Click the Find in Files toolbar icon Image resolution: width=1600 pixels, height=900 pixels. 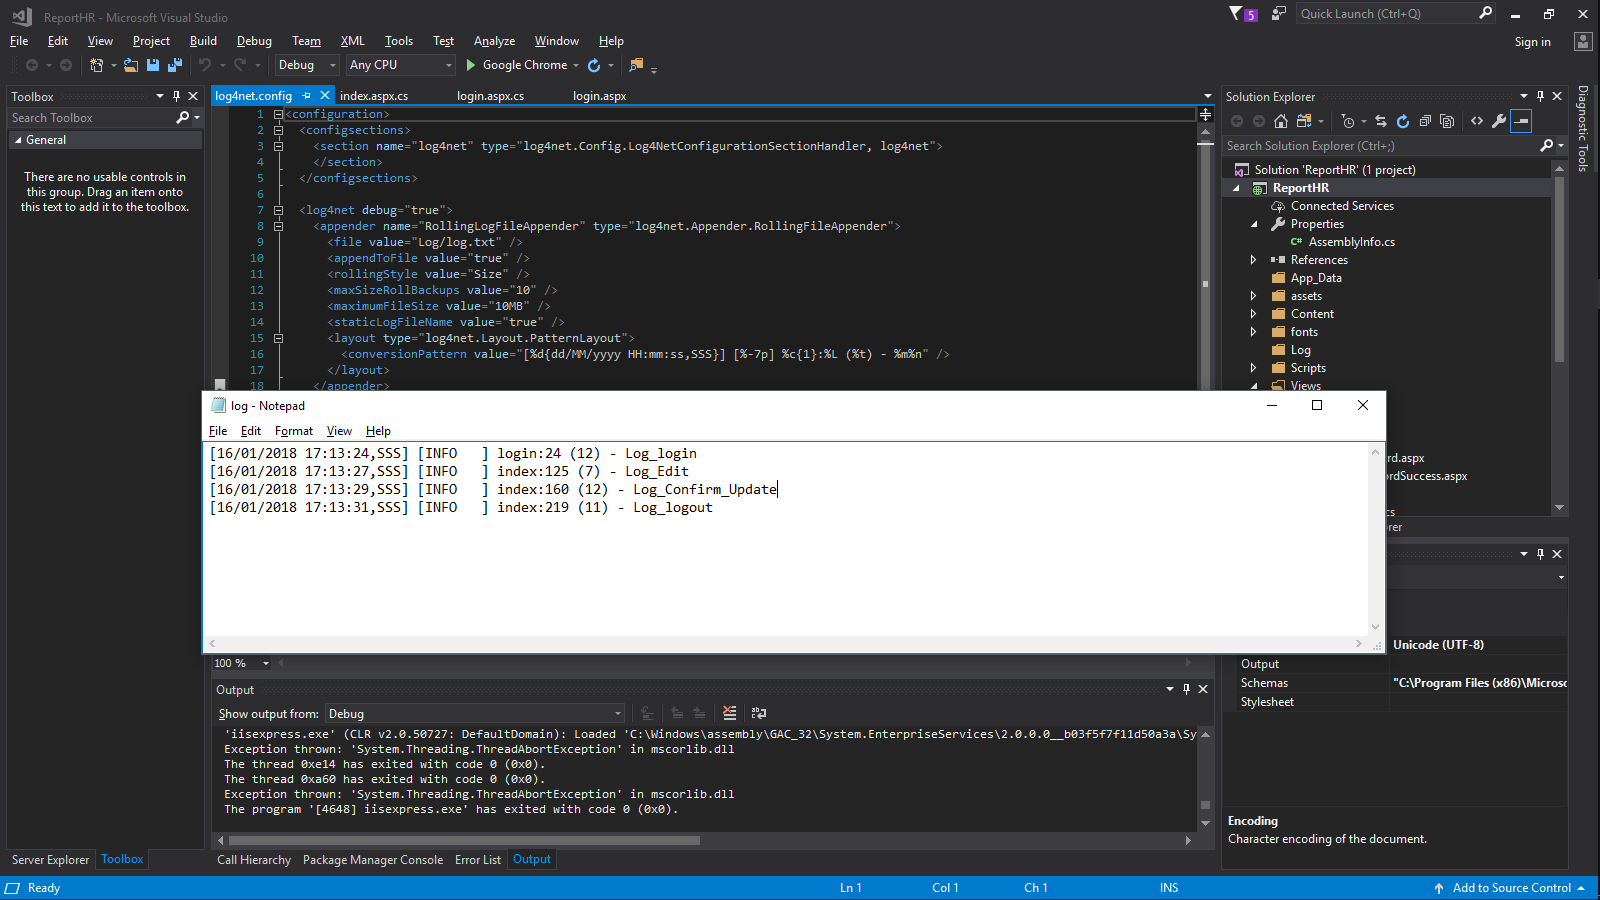tap(636, 65)
